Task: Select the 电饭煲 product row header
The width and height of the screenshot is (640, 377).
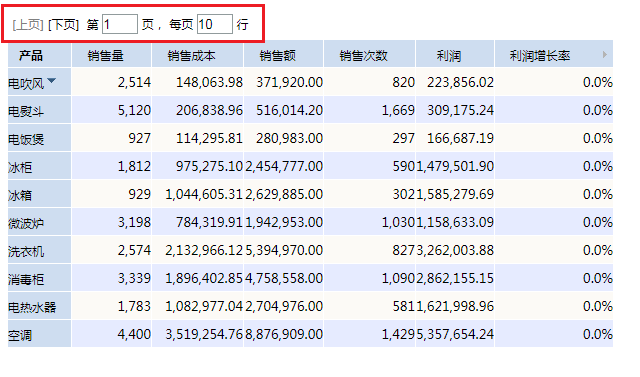Action: coord(40,138)
